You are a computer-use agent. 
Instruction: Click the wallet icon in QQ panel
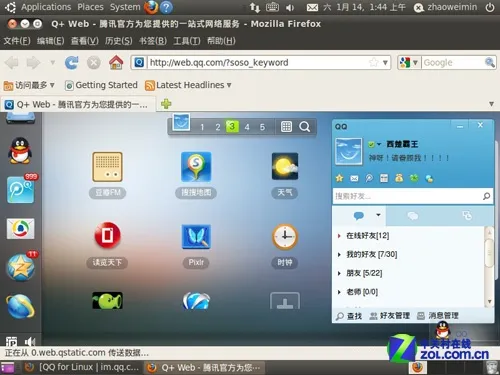(x=399, y=178)
